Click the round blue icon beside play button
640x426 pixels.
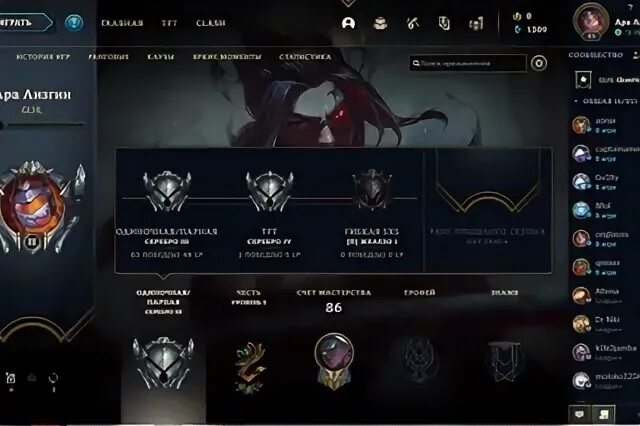tap(74, 22)
